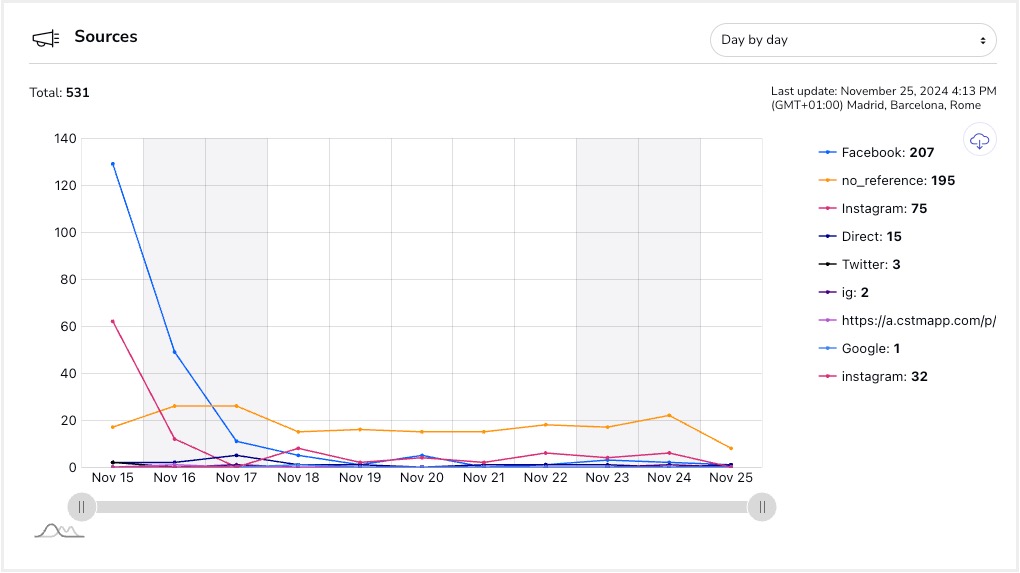1020x573 pixels.
Task: Click the range slider track middle
Action: click(422, 507)
